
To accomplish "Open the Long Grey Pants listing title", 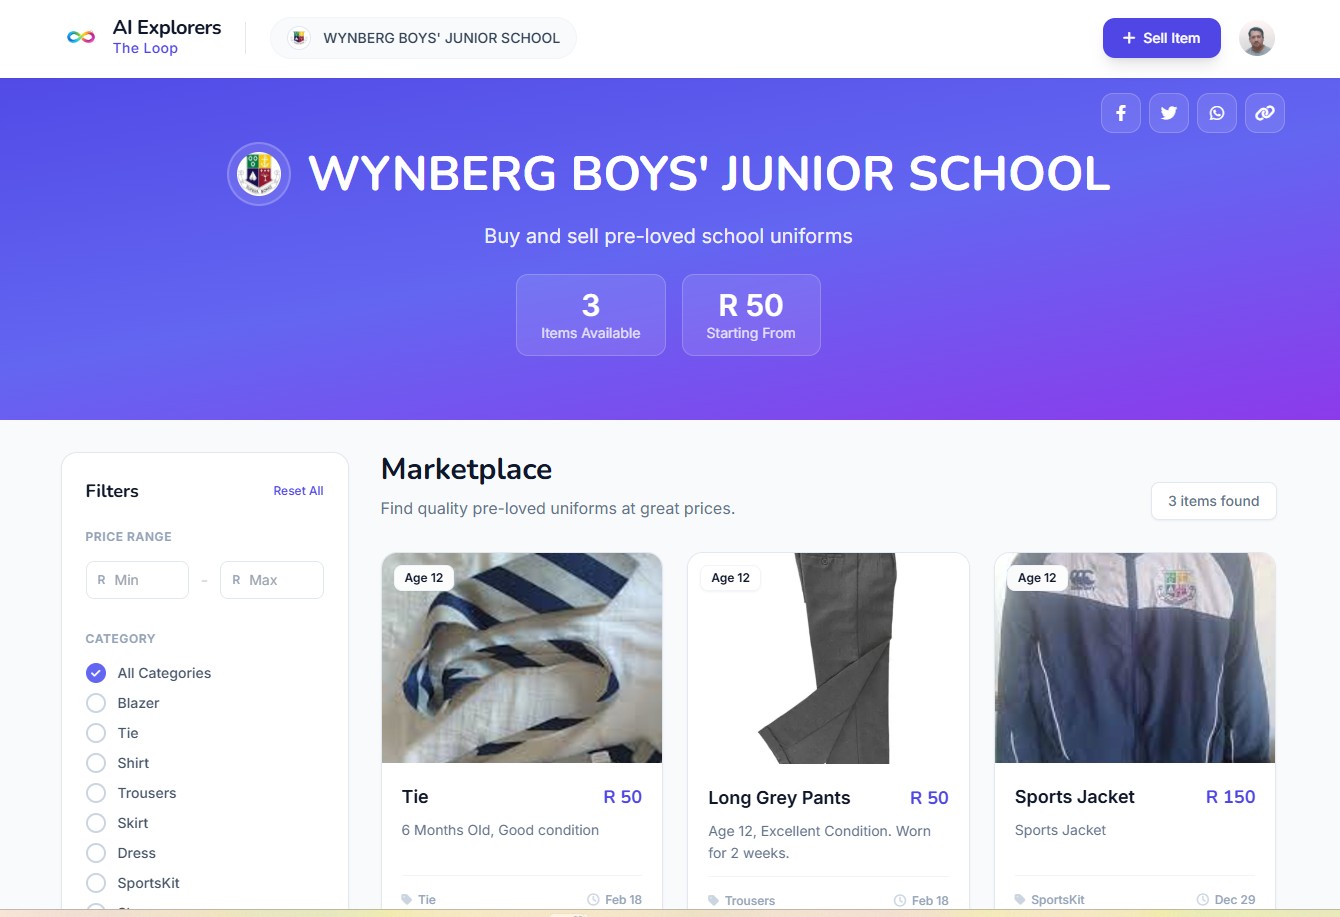I will [x=779, y=798].
